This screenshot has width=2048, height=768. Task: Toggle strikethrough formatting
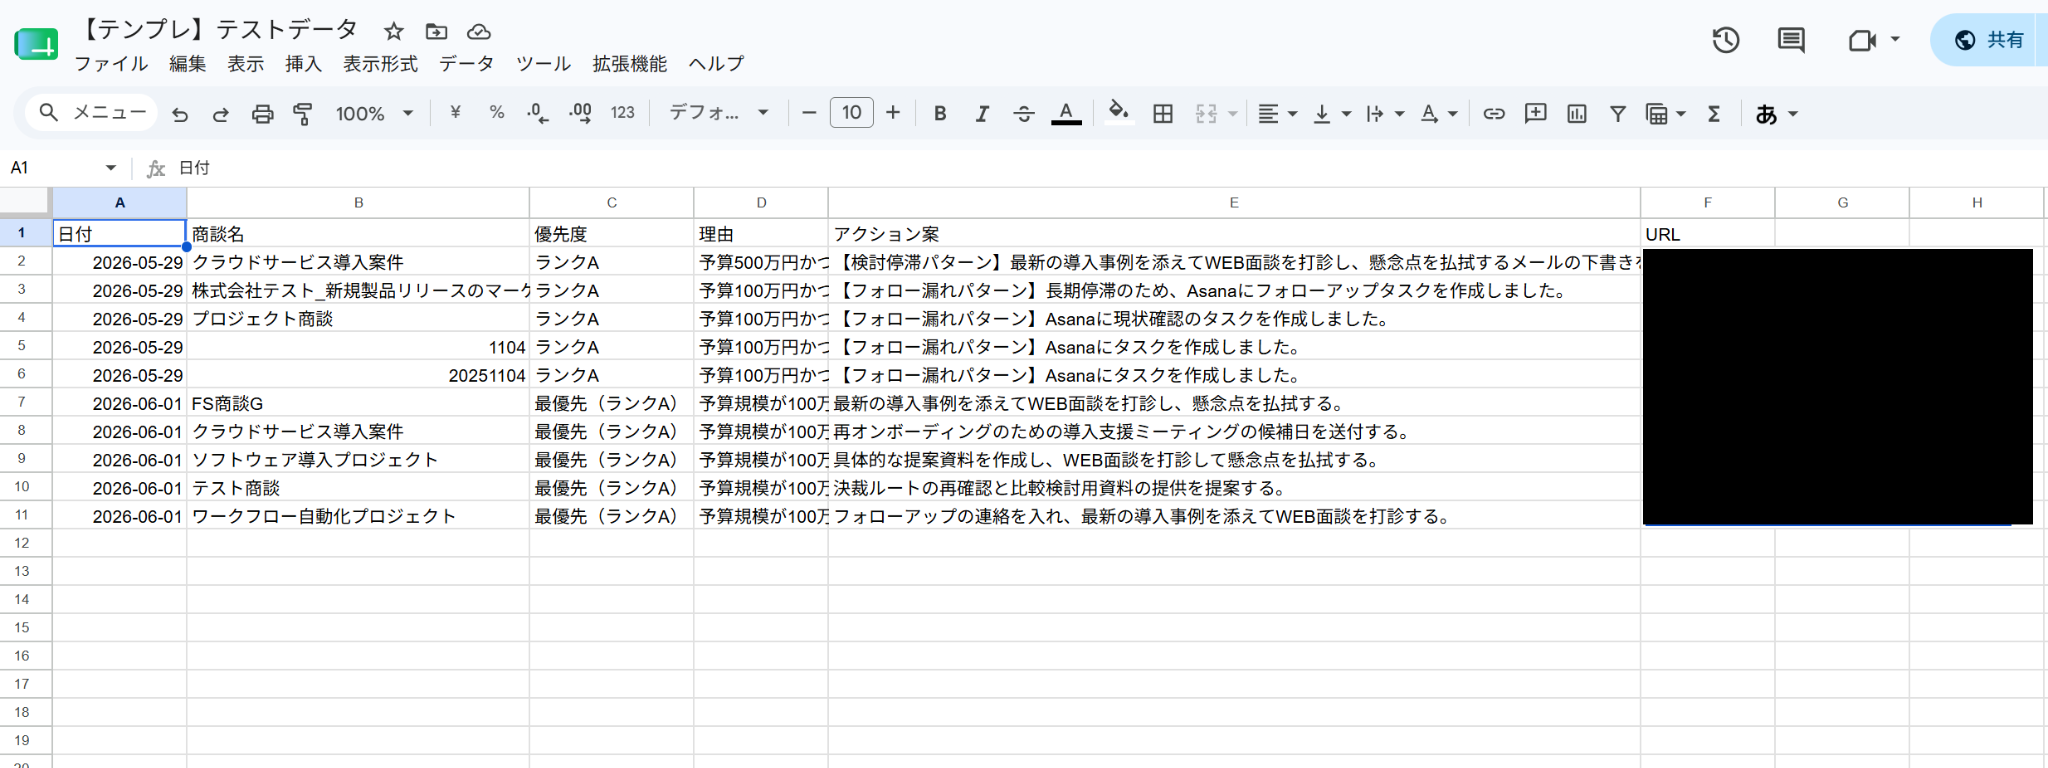tap(1024, 114)
